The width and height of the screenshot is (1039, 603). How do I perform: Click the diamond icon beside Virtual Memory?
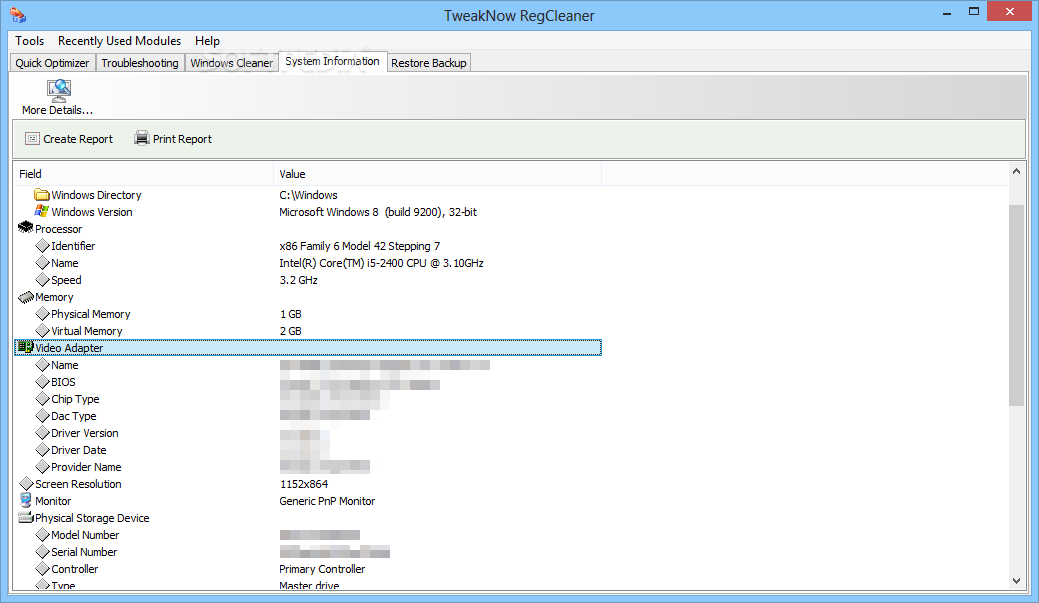click(x=42, y=331)
